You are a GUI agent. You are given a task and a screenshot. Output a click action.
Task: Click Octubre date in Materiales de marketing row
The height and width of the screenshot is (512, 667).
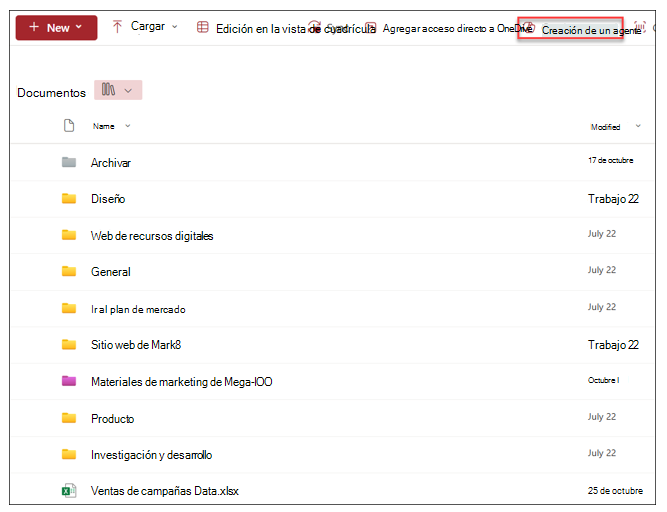[604, 380]
